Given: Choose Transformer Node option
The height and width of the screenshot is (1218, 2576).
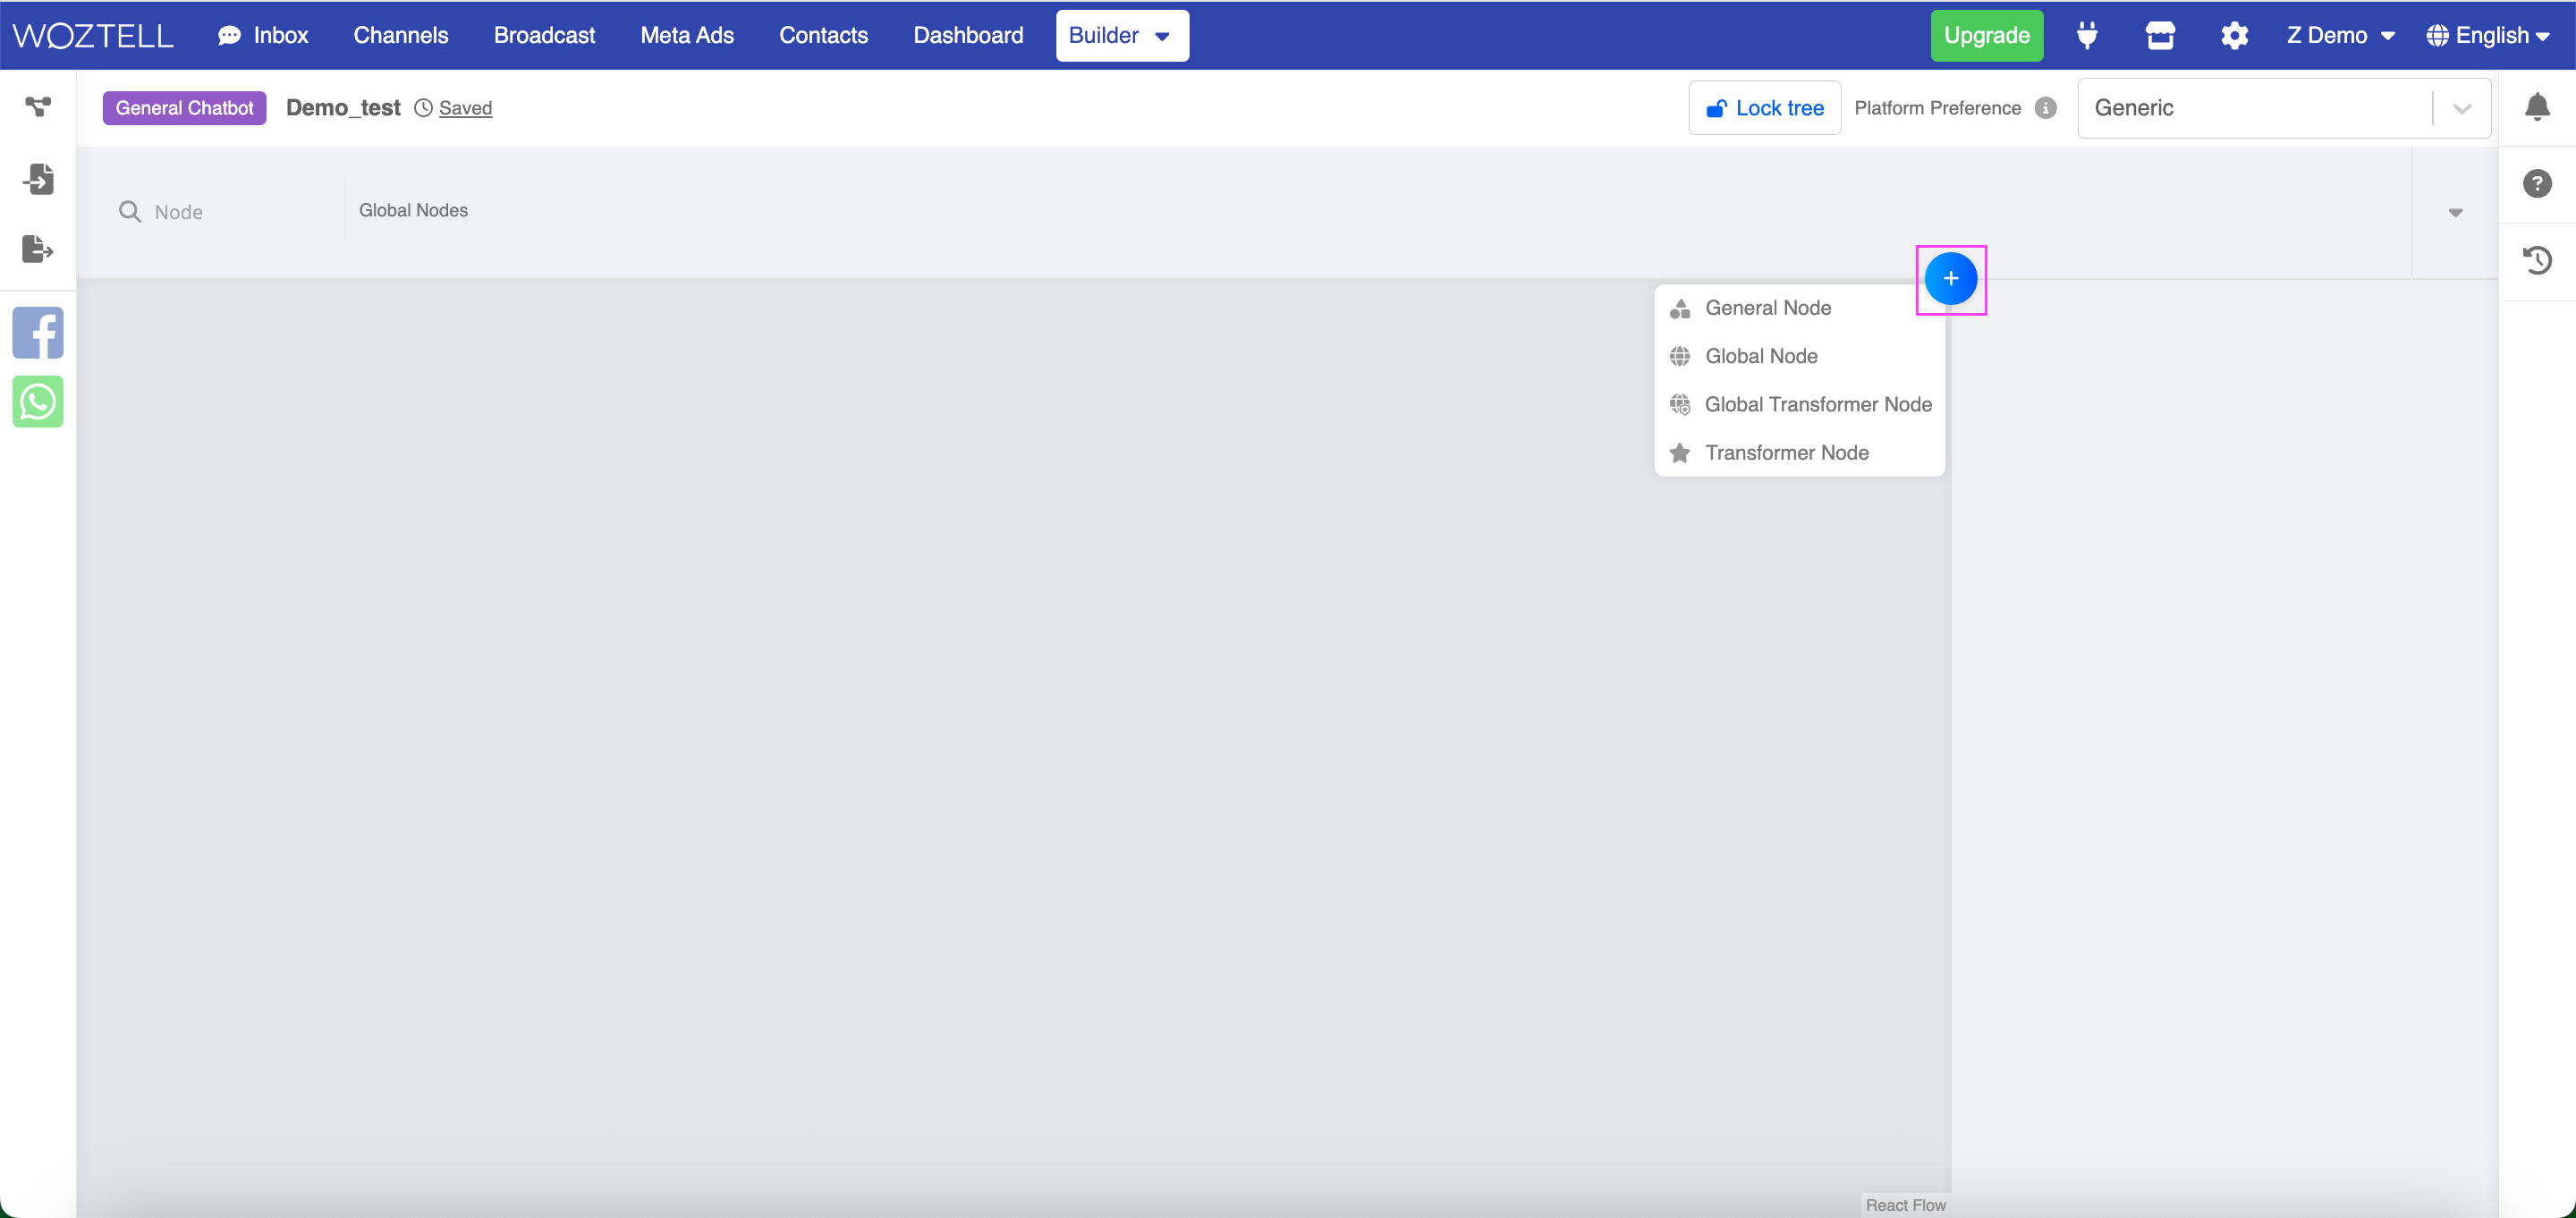Looking at the screenshot, I should [1799, 452].
